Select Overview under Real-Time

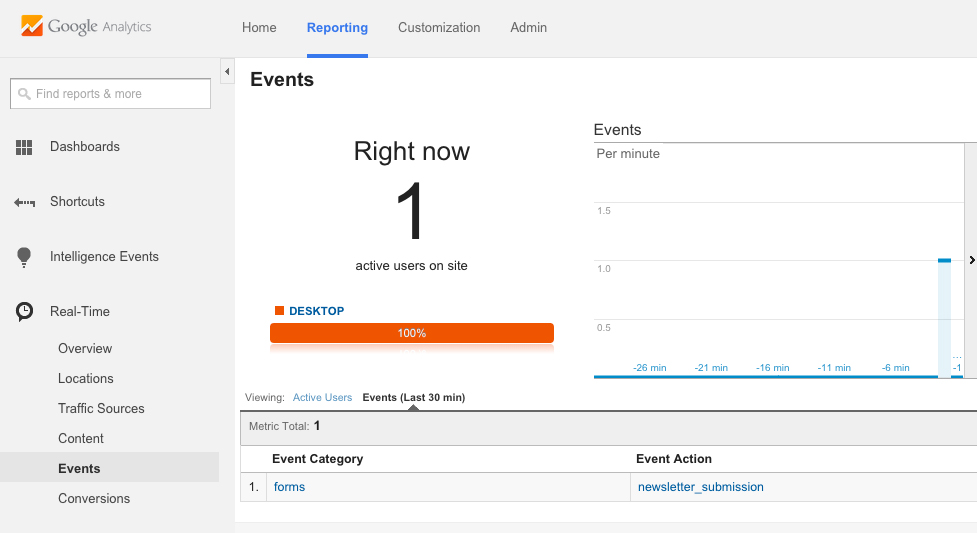pos(85,349)
